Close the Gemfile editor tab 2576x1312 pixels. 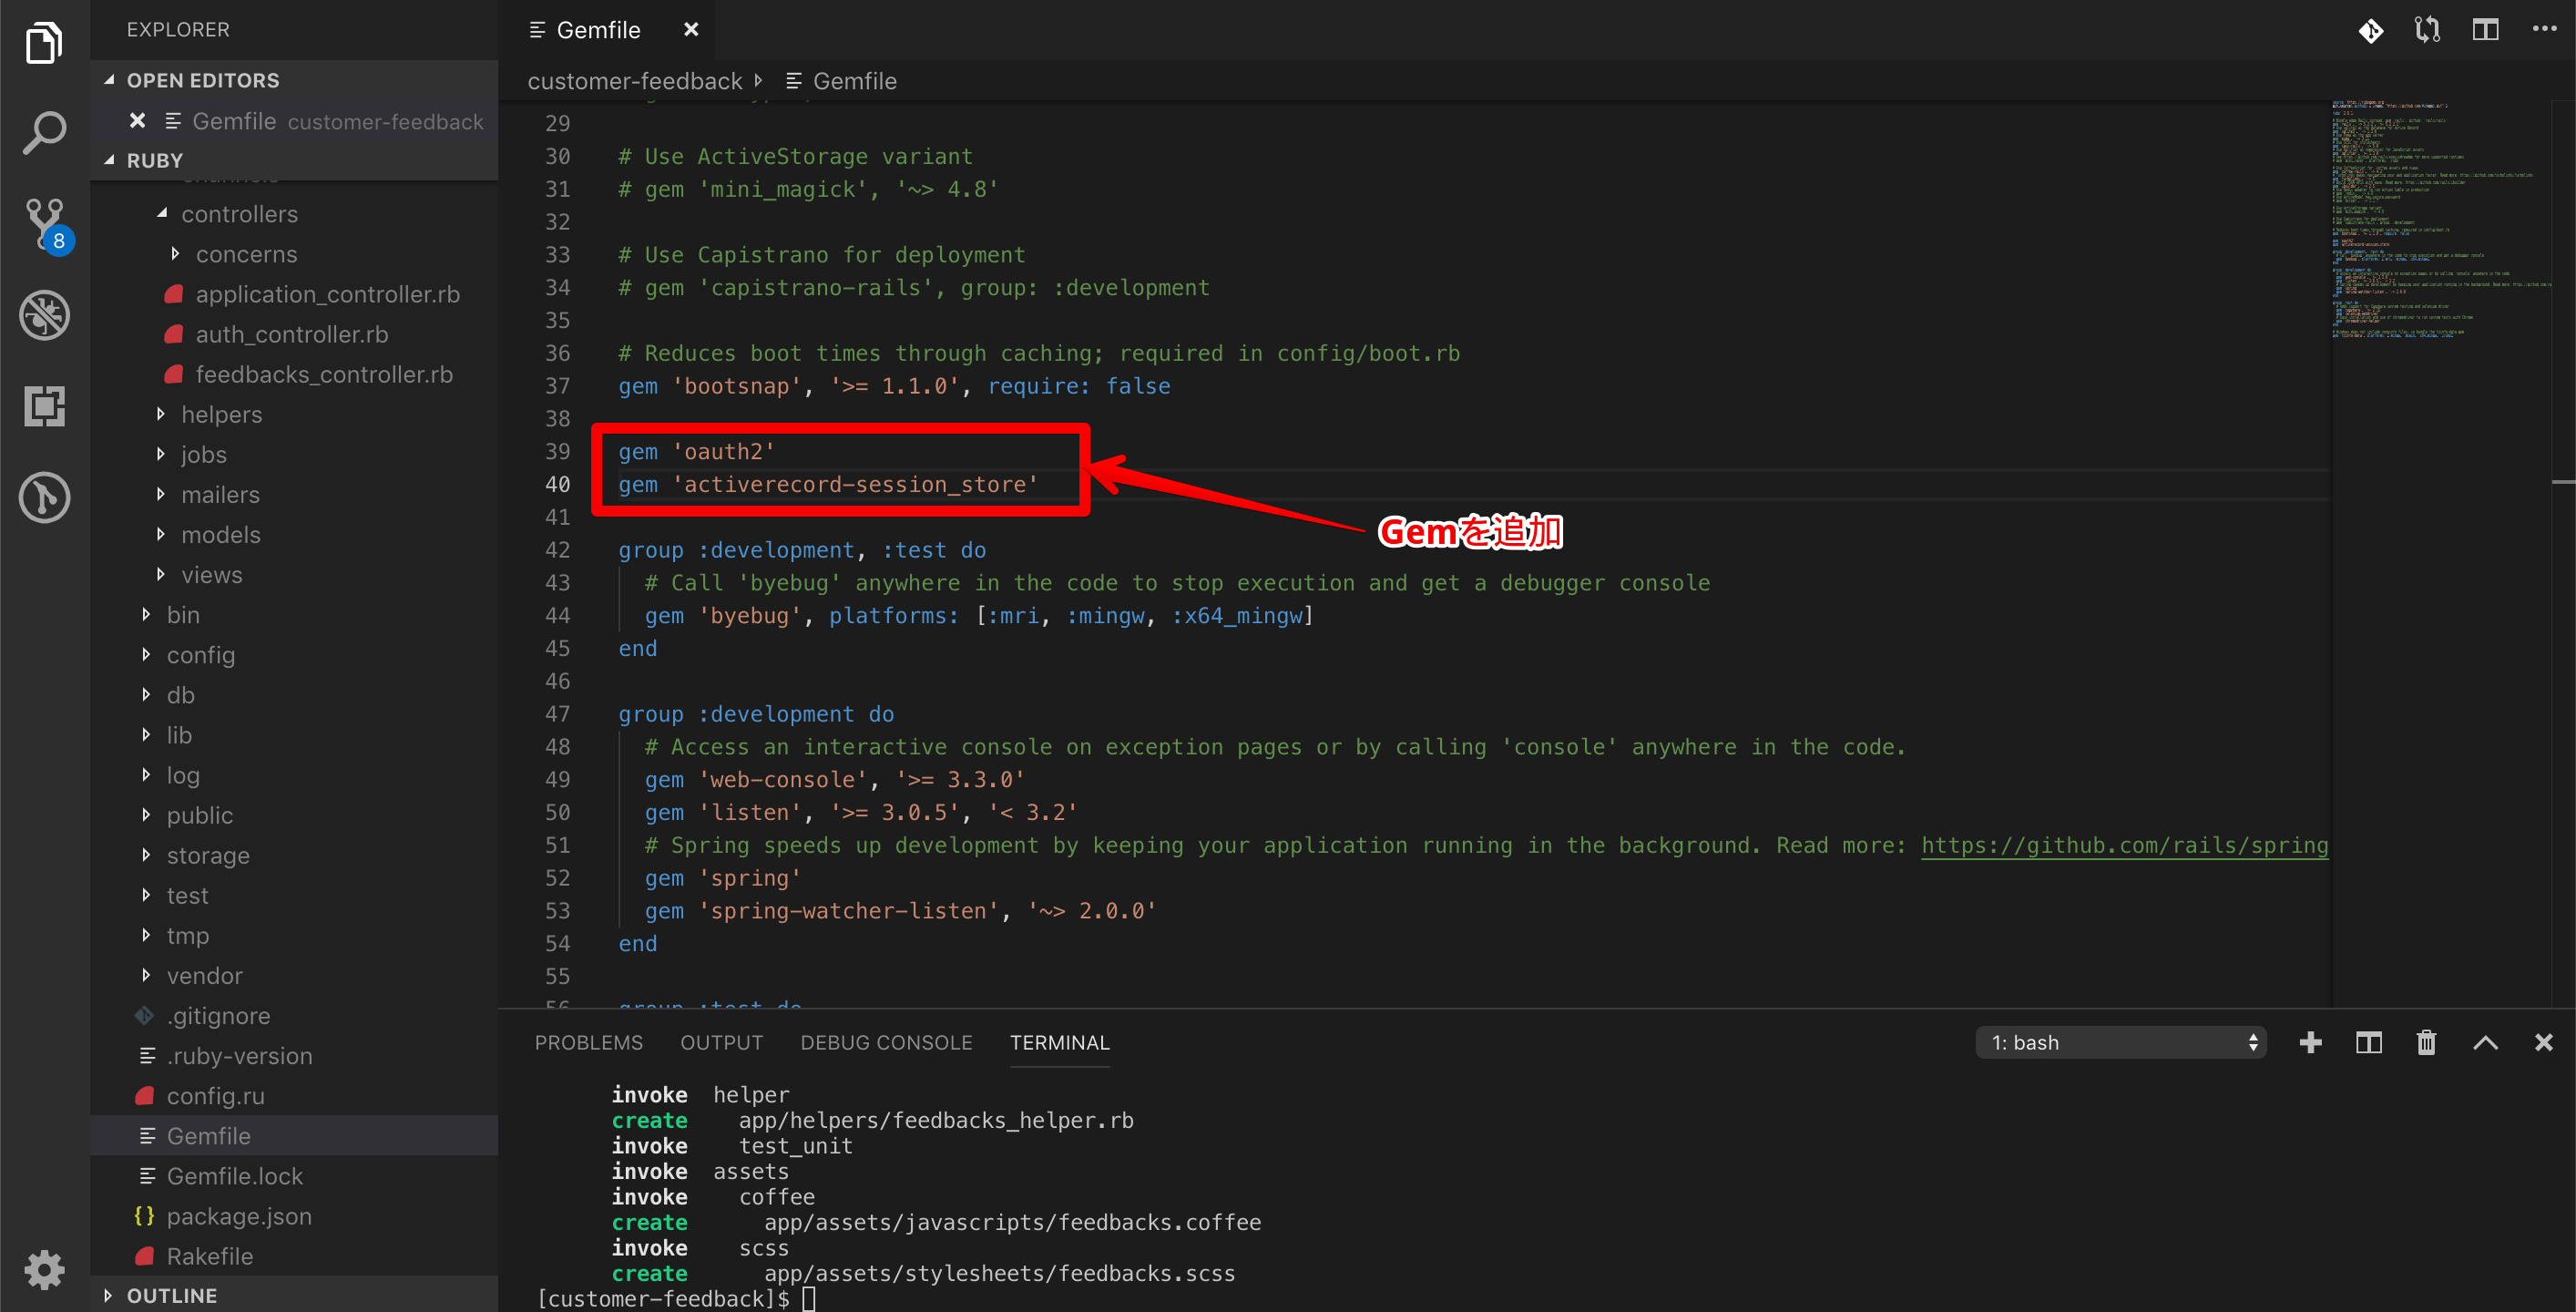[x=691, y=30]
